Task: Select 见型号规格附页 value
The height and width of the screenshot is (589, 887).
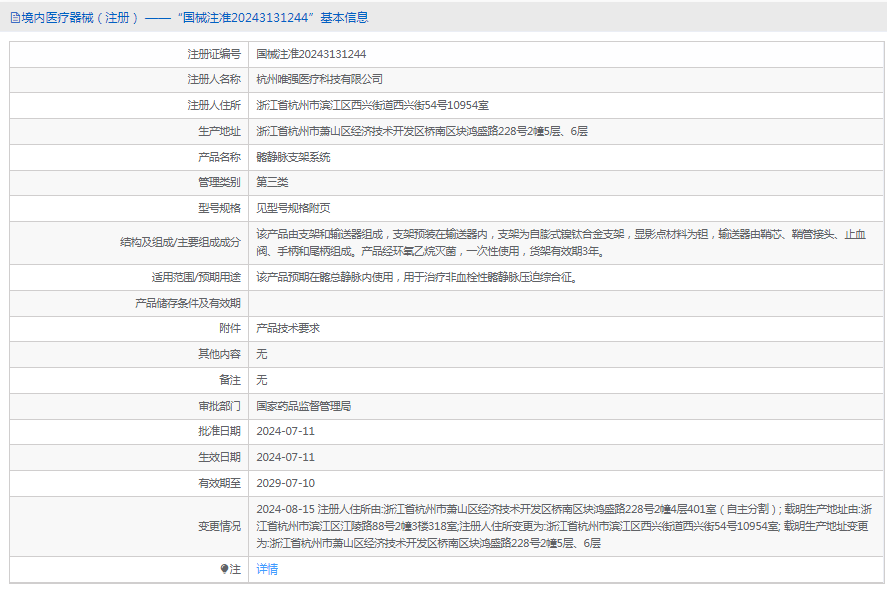Action: [x=293, y=208]
